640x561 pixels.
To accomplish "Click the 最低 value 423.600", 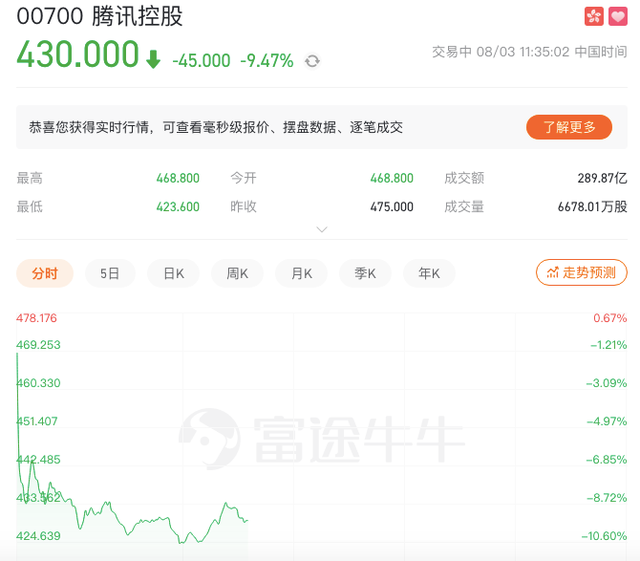I will tap(178, 207).
